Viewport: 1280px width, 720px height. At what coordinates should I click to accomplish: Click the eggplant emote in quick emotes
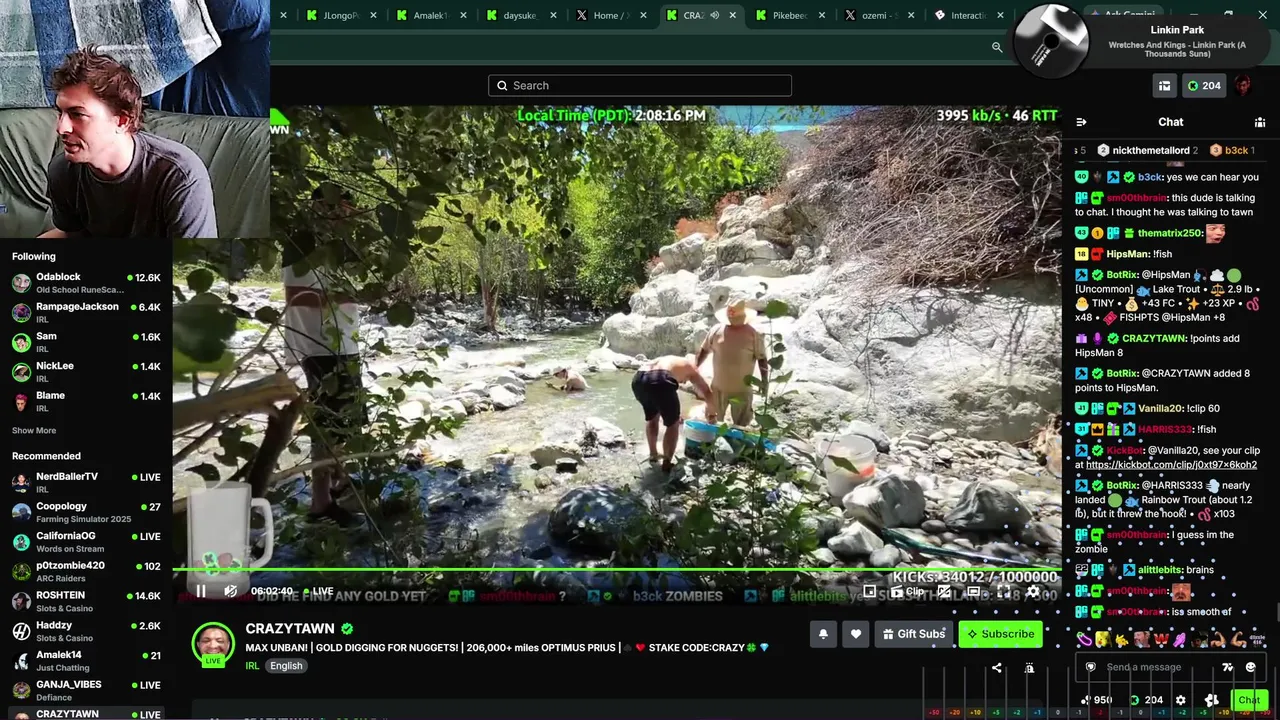(1084, 638)
